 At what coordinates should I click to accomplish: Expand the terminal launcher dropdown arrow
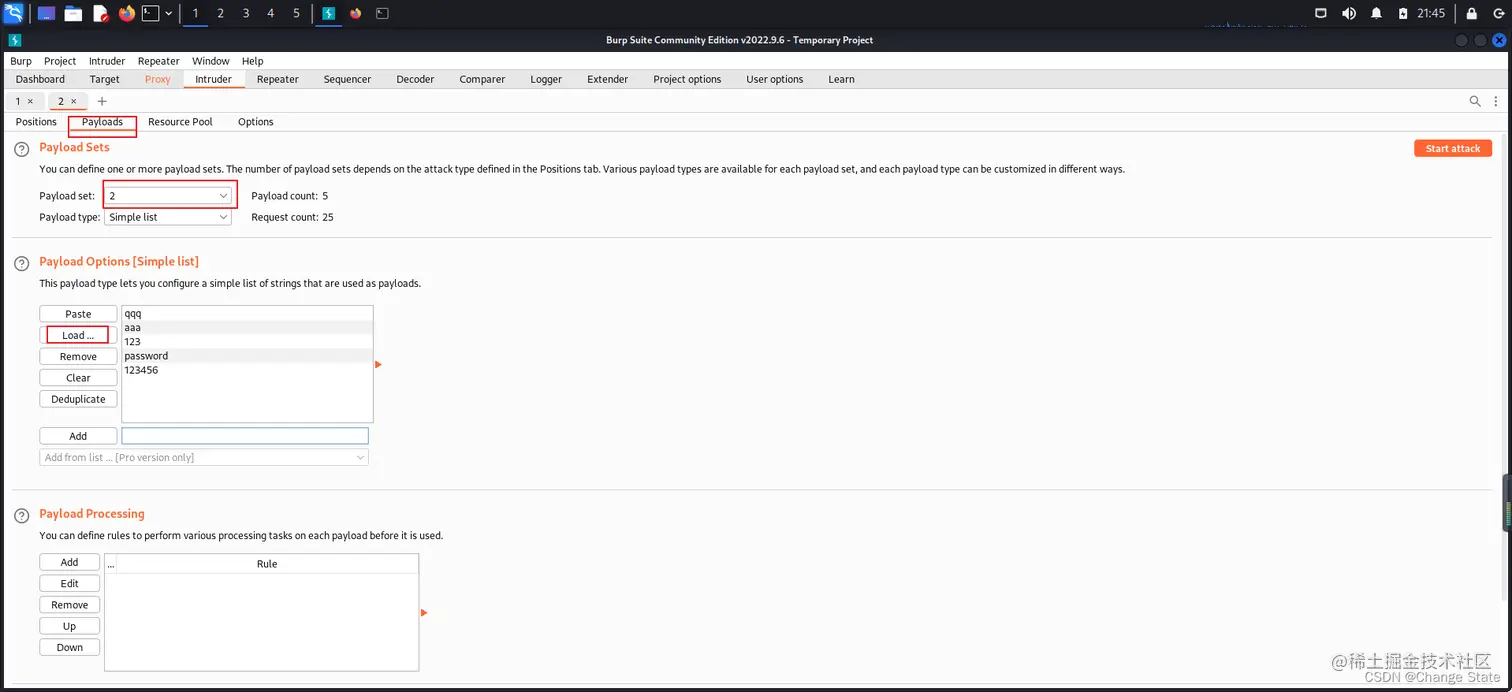(x=168, y=13)
